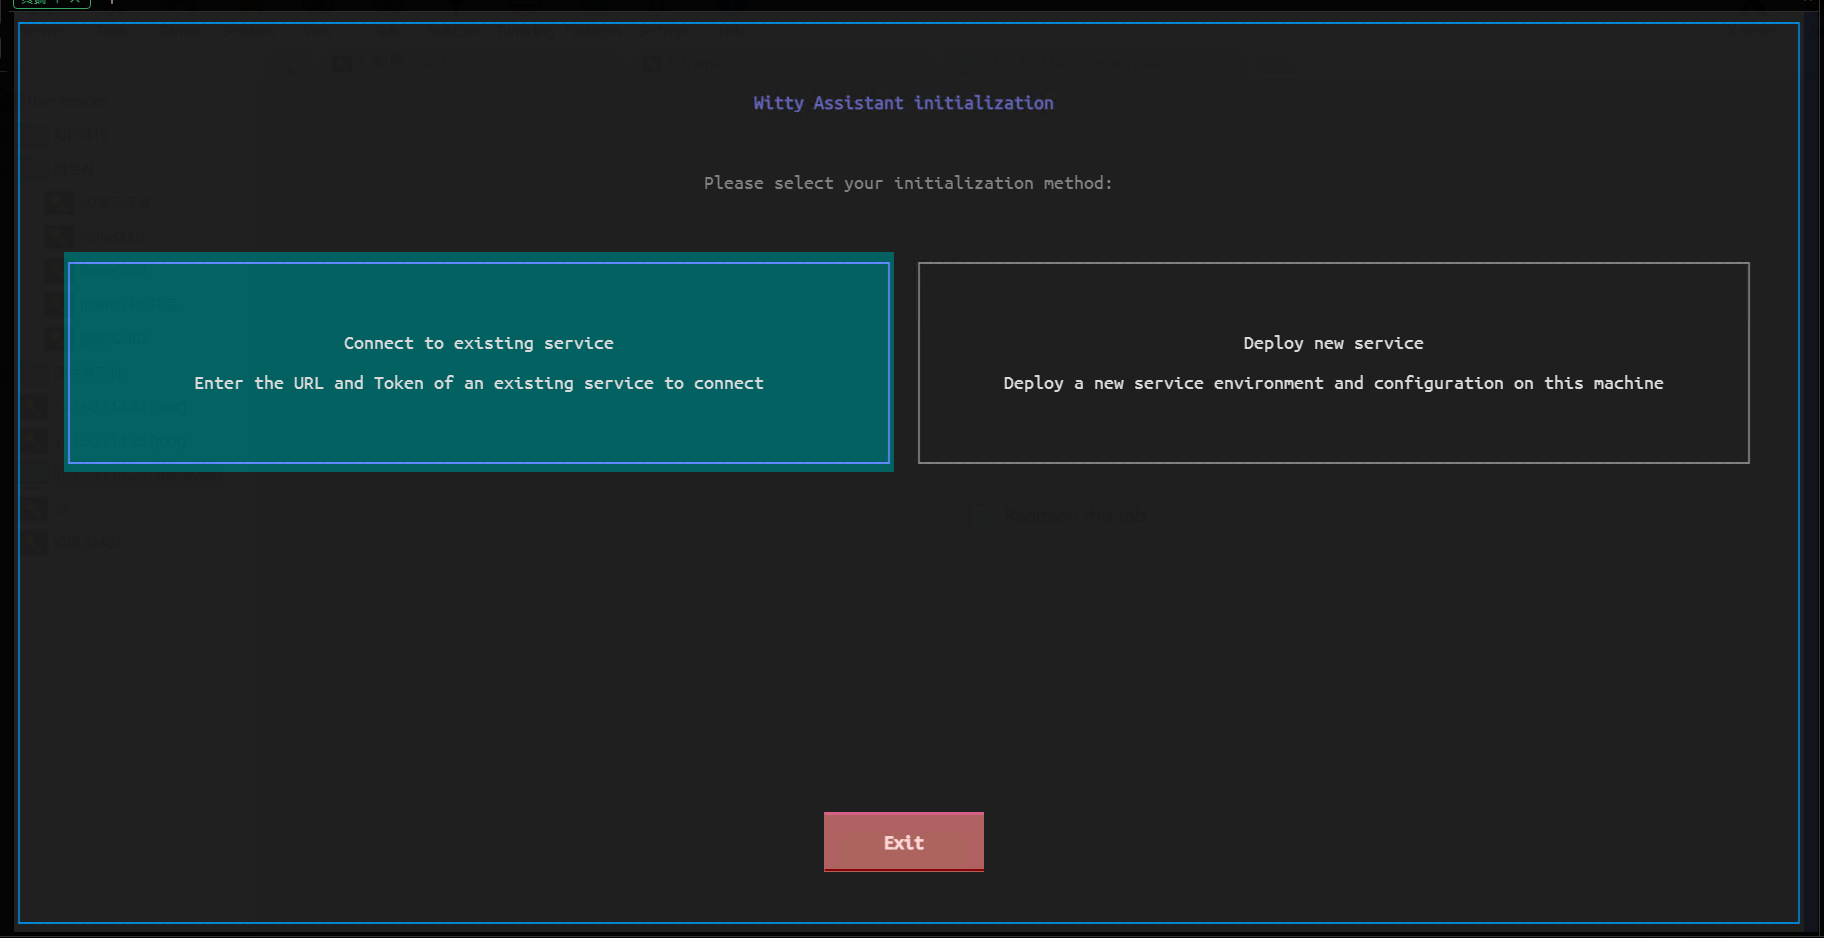Open the Sessions menu
The image size is (1824, 938).
(248, 31)
